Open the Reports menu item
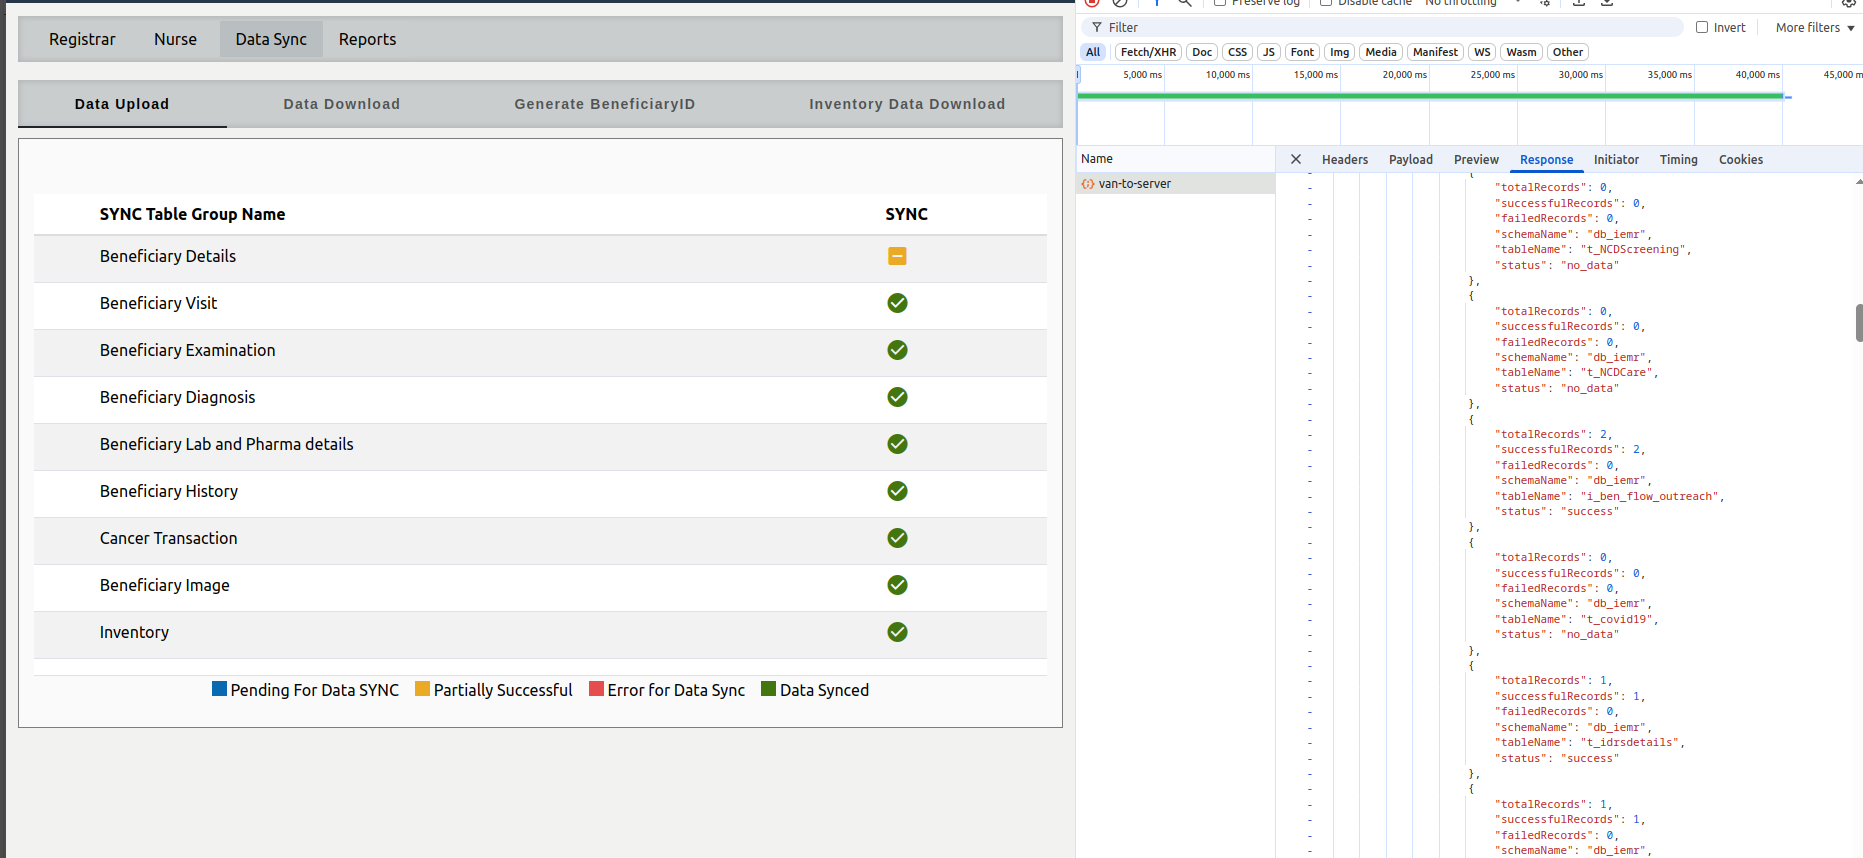The image size is (1863, 858). (367, 39)
